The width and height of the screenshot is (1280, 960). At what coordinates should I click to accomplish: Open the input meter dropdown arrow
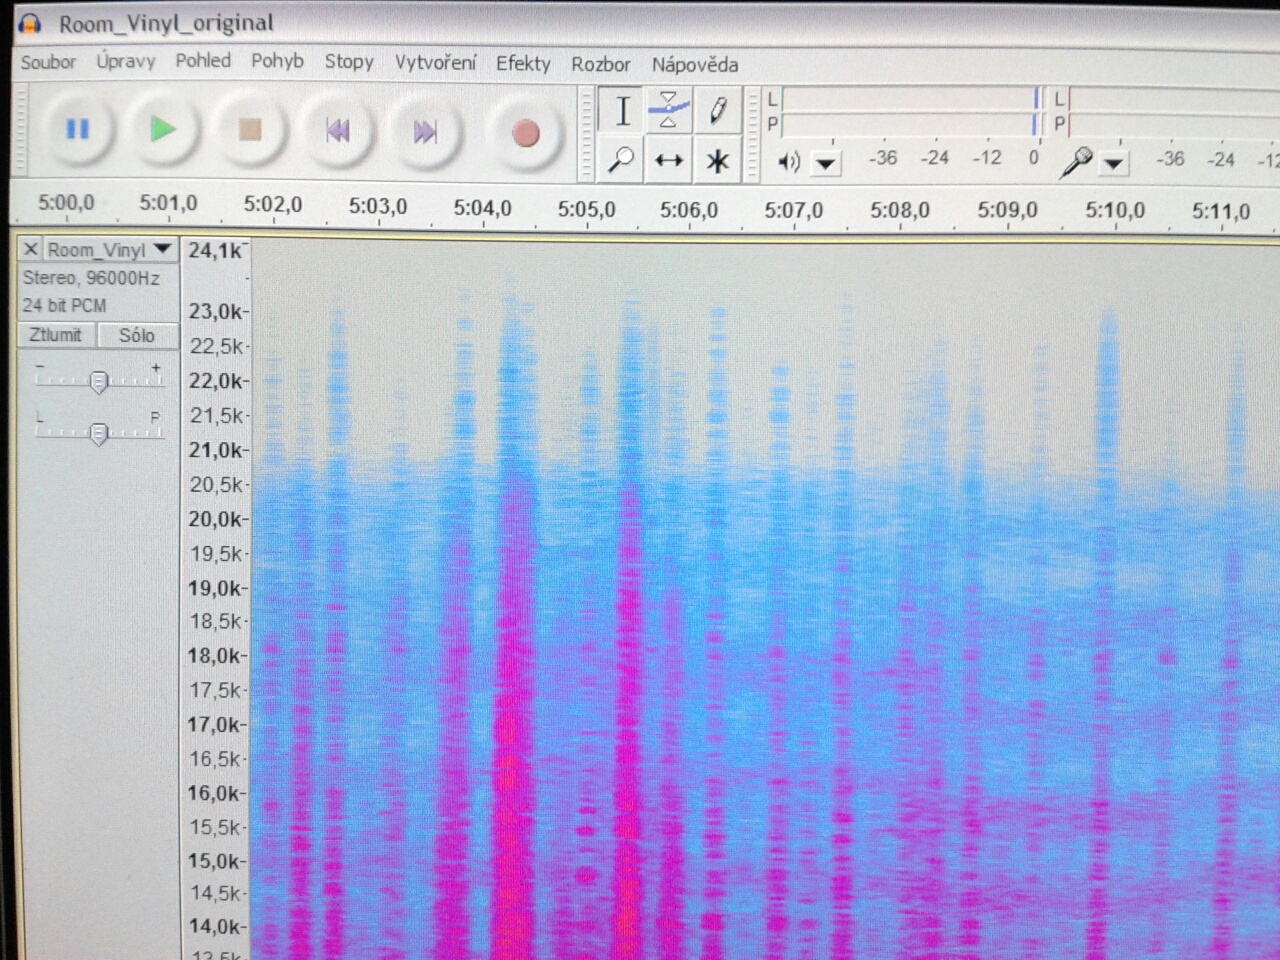pyautogui.click(x=1113, y=163)
